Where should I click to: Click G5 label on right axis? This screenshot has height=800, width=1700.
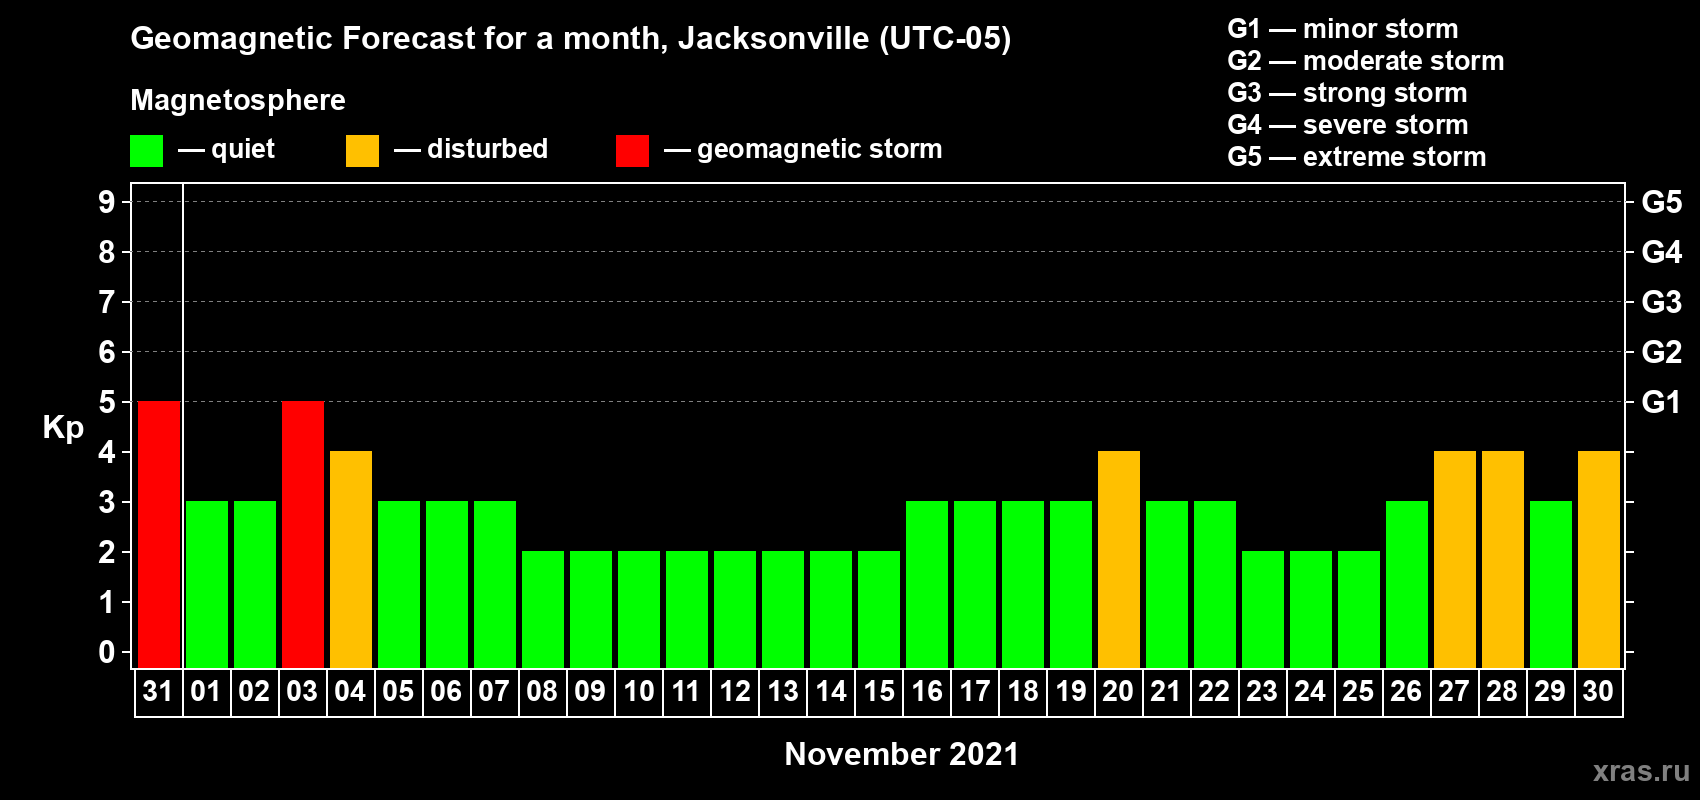click(1661, 202)
